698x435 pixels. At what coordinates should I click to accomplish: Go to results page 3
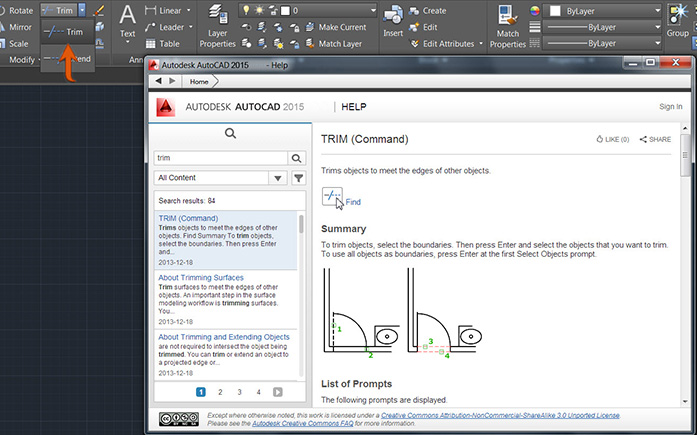click(x=239, y=392)
